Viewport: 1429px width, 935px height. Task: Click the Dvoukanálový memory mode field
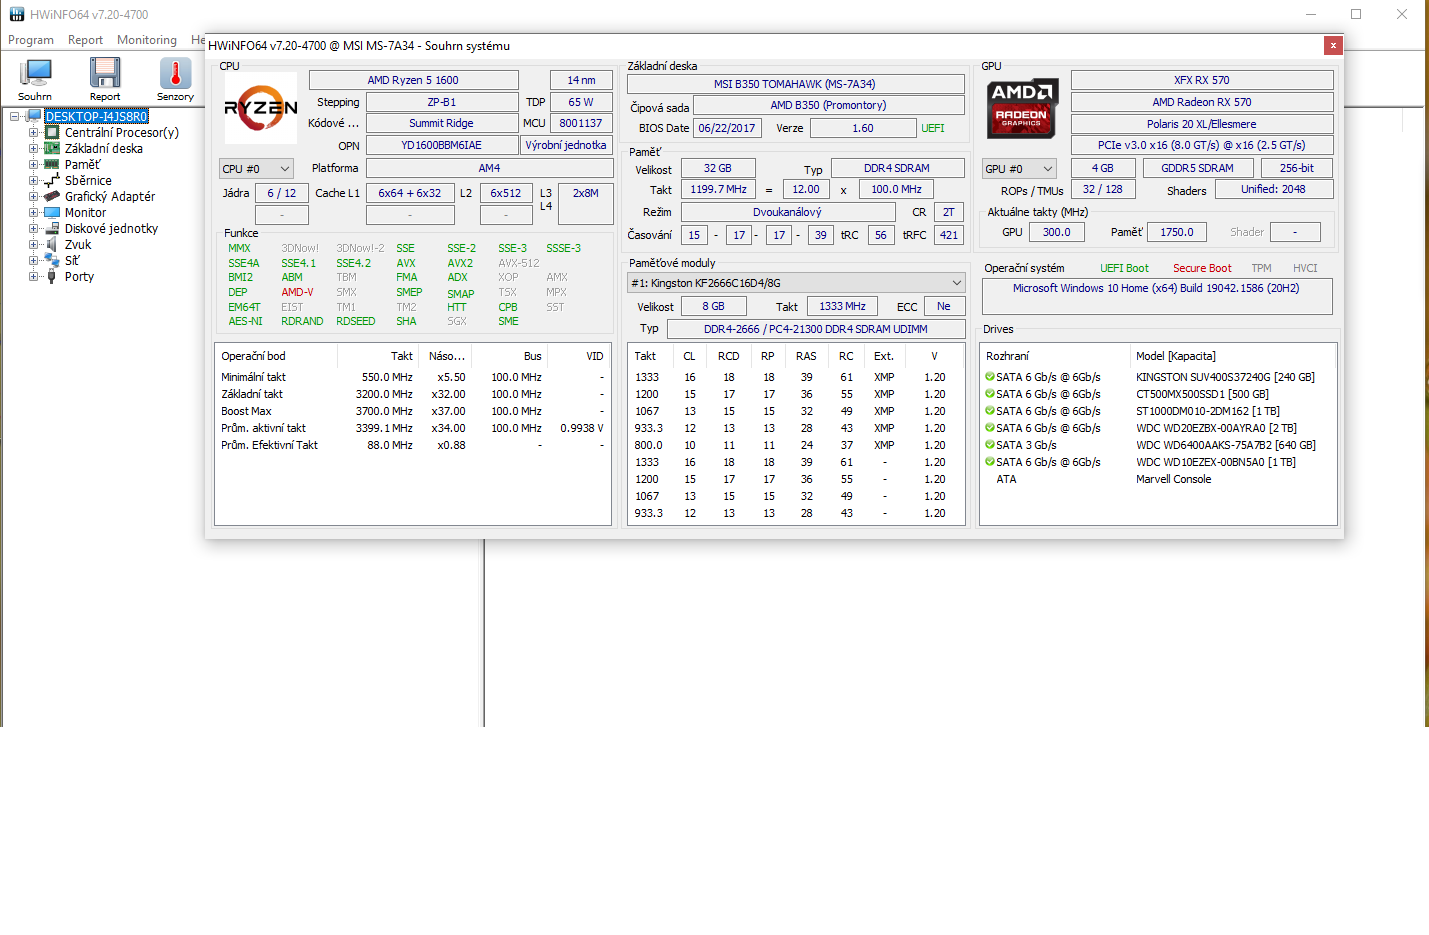pos(788,212)
